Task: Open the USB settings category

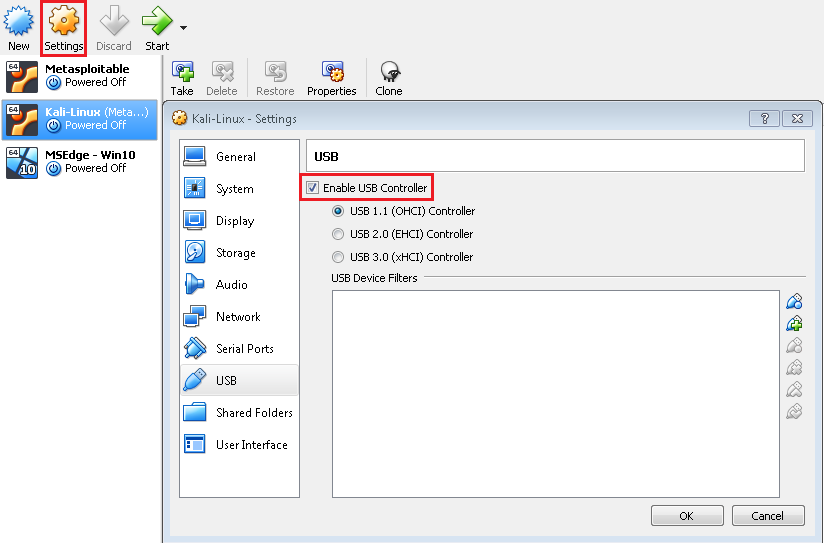Action: pyautogui.click(x=240, y=380)
